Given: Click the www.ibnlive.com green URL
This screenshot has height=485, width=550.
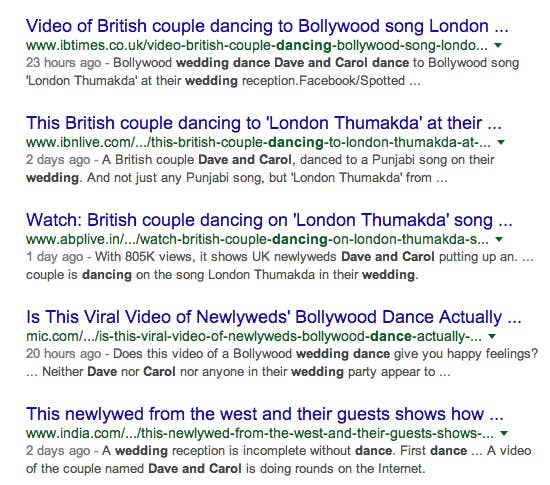Looking at the screenshot, I should pyautogui.click(x=259, y=143).
